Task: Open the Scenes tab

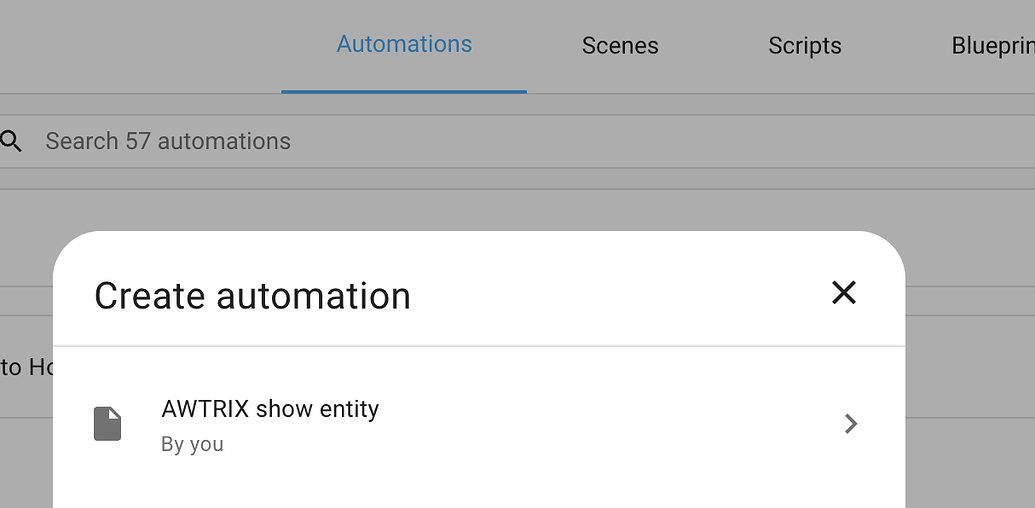Action: coord(620,46)
